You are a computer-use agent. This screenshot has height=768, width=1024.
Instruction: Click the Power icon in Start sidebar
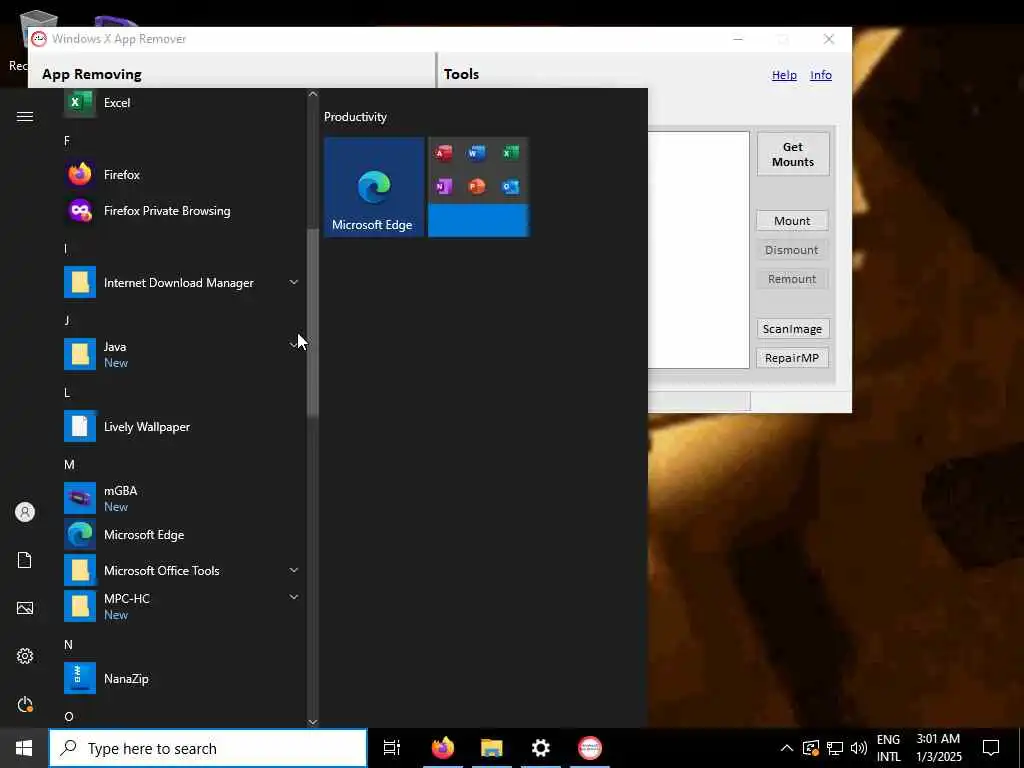point(25,705)
